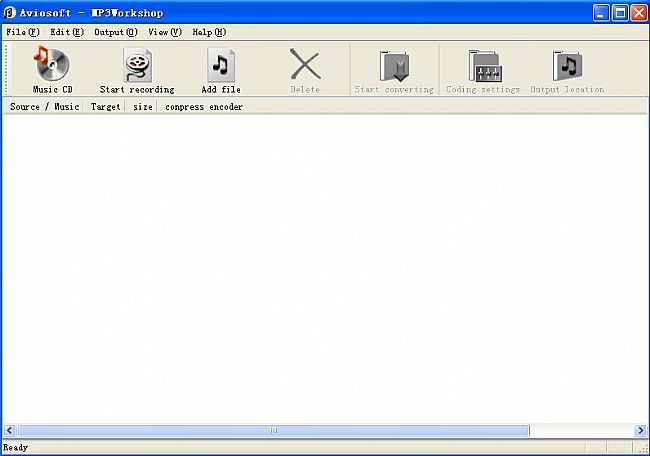Image resolution: width=650 pixels, height=456 pixels.
Task: Open the File menu
Action: click(x=23, y=32)
